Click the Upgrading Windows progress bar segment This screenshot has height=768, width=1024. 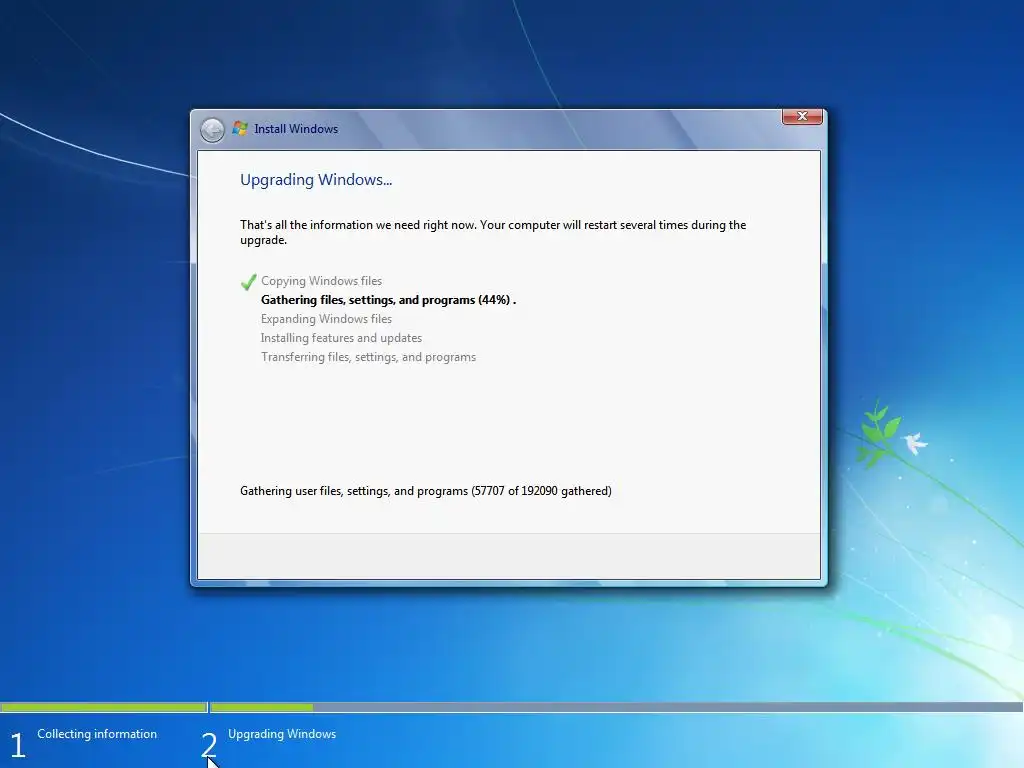tap(616, 707)
